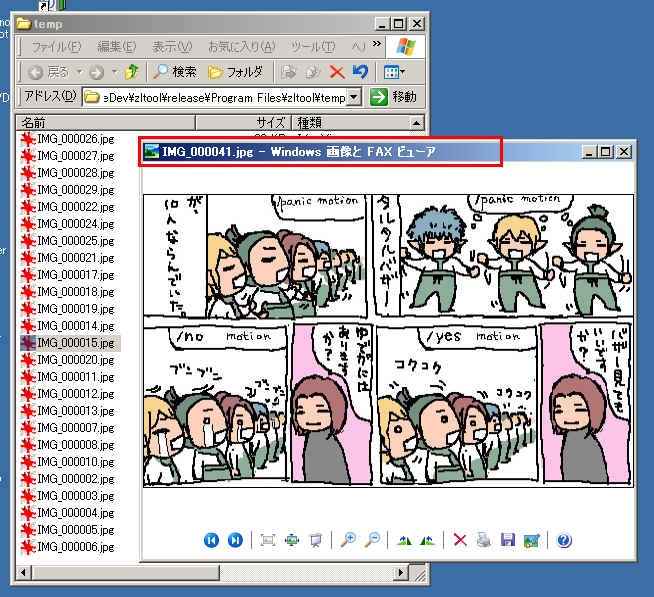Image resolution: width=654 pixels, height=597 pixels.
Task: Sort by サイズ column header
Action: click(x=243, y=123)
